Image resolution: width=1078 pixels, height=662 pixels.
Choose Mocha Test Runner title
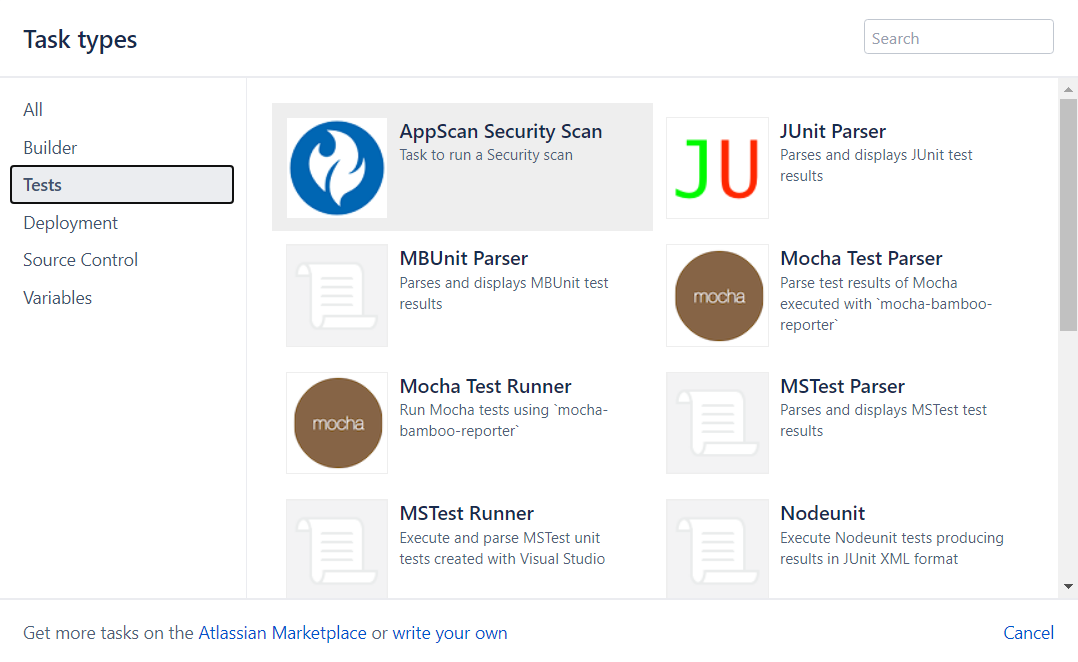click(485, 386)
